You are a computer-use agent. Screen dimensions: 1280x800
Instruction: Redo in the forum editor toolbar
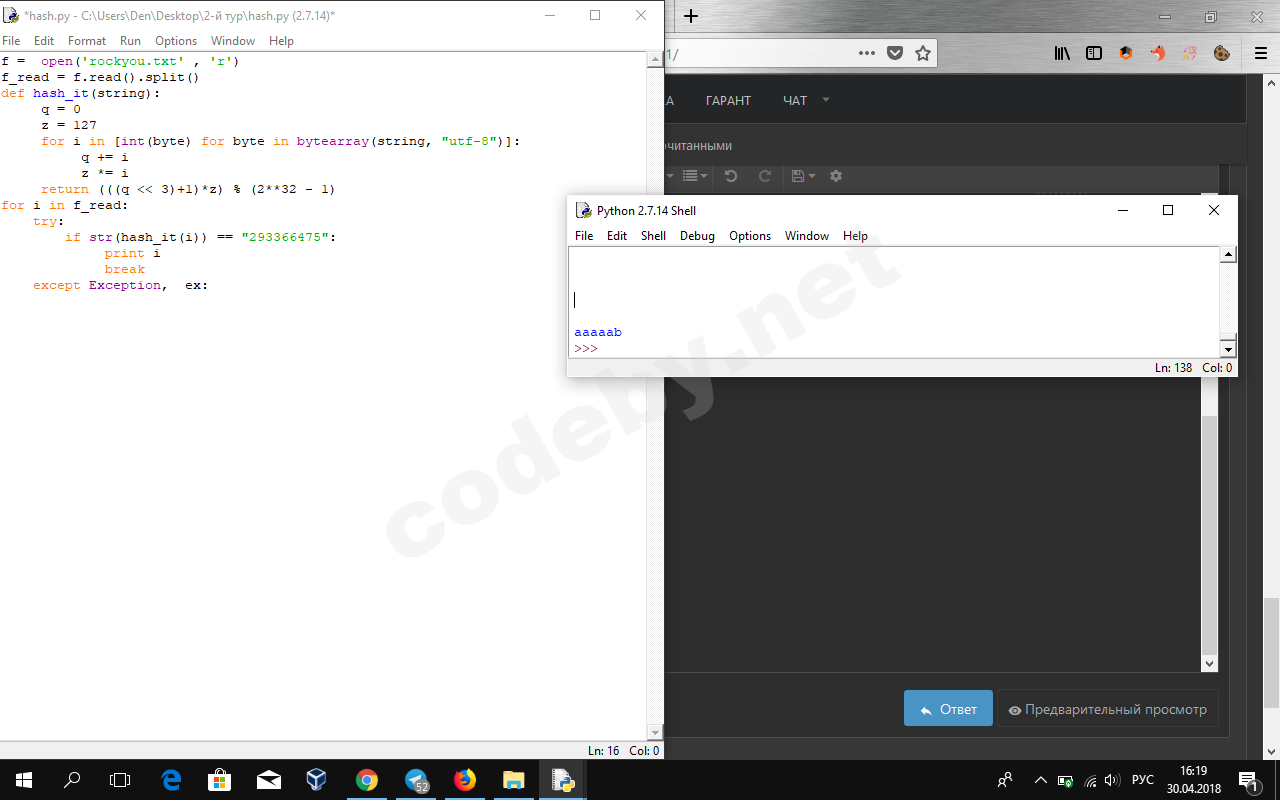click(x=765, y=176)
